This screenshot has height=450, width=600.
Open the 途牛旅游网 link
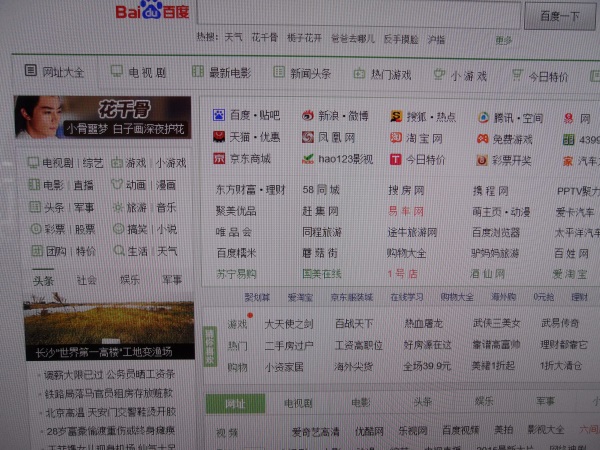(x=412, y=232)
